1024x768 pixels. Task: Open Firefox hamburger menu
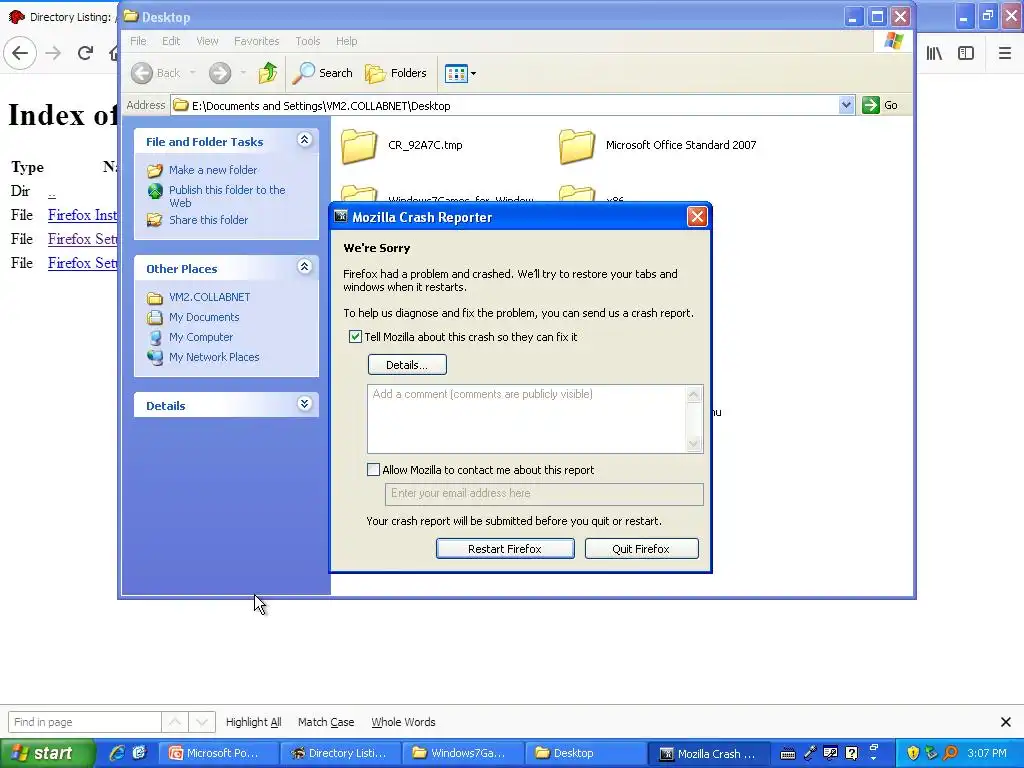click(1004, 53)
